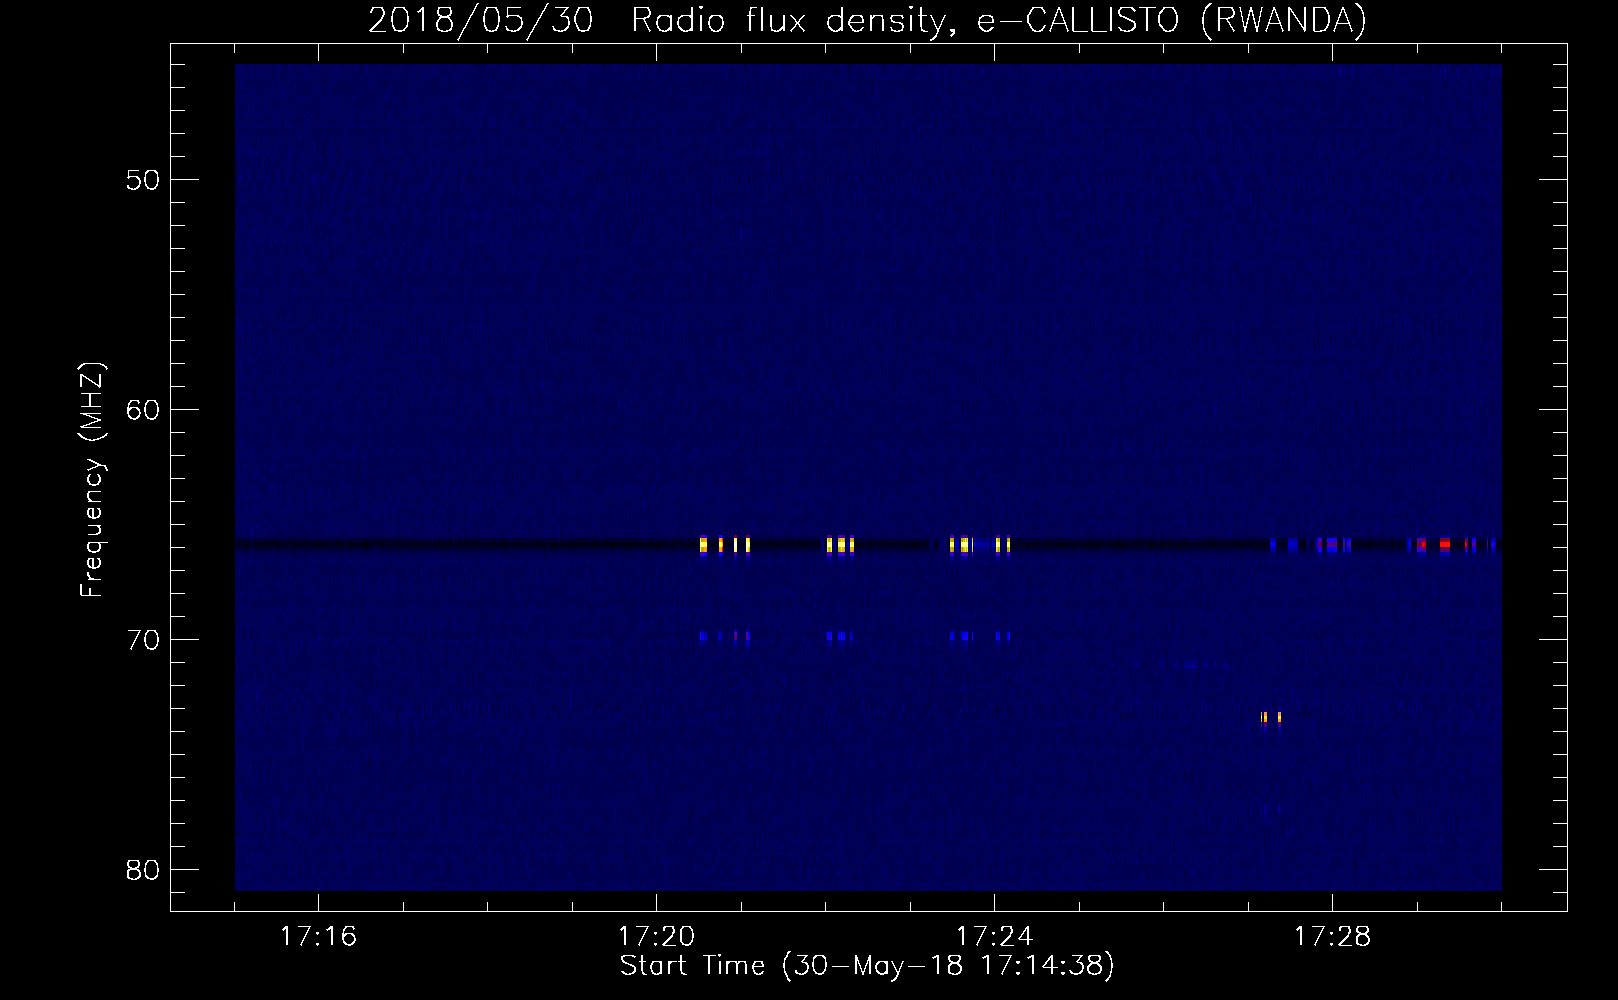This screenshot has width=1618, height=1000.
Task: Click the 17:20 time axis label
Action: pyautogui.click(x=656, y=937)
